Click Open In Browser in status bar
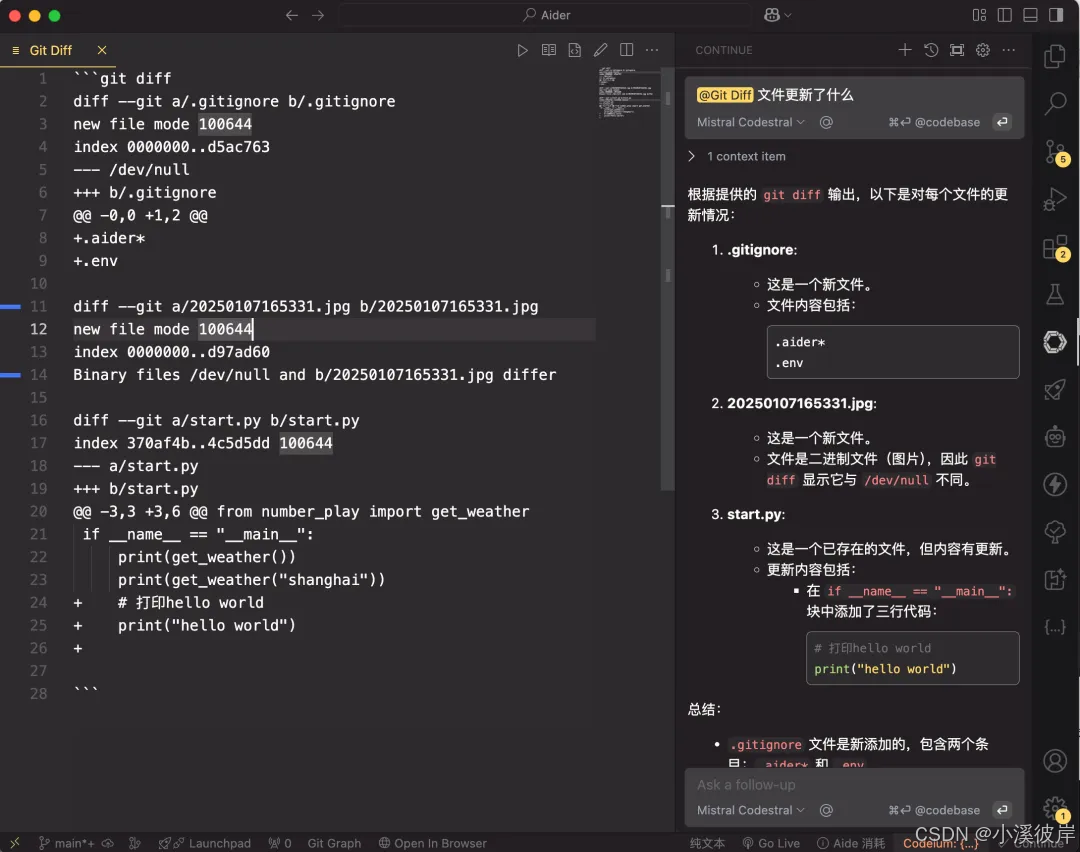 [x=433, y=843]
